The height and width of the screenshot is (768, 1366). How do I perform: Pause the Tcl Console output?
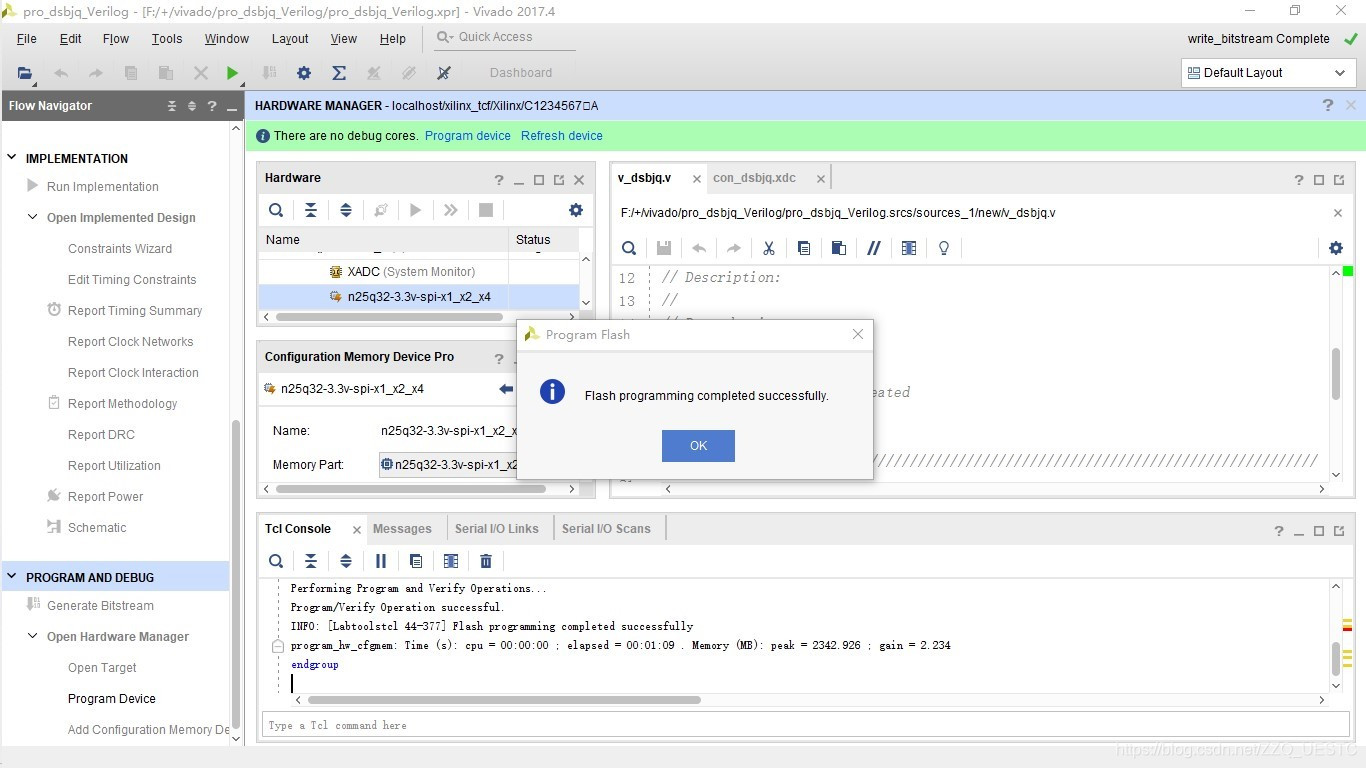click(x=381, y=561)
